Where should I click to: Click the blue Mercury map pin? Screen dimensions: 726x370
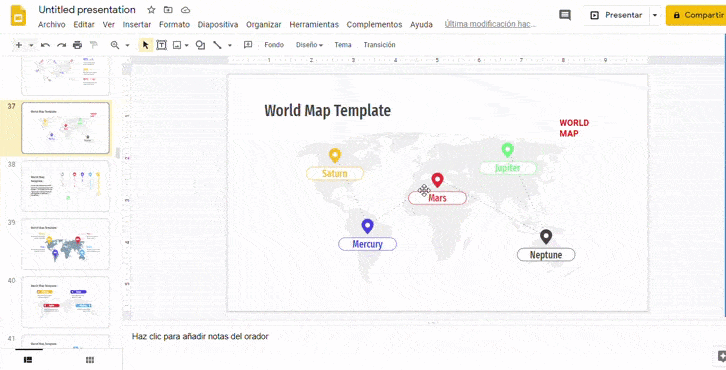tap(367, 226)
